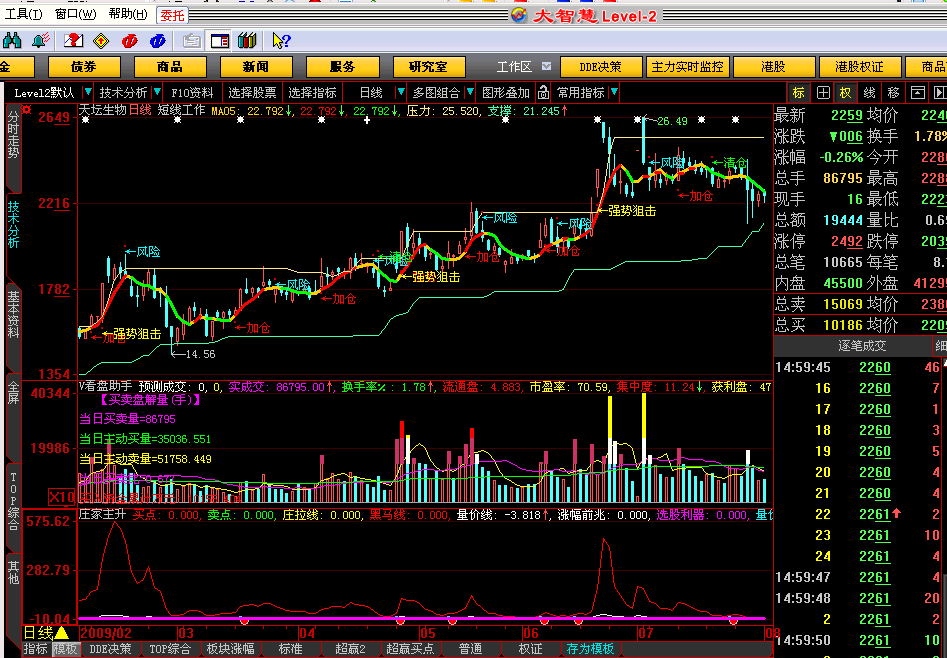Click 选择指标 in chart toolbar
Image resolution: width=947 pixels, height=658 pixels.
(312, 92)
